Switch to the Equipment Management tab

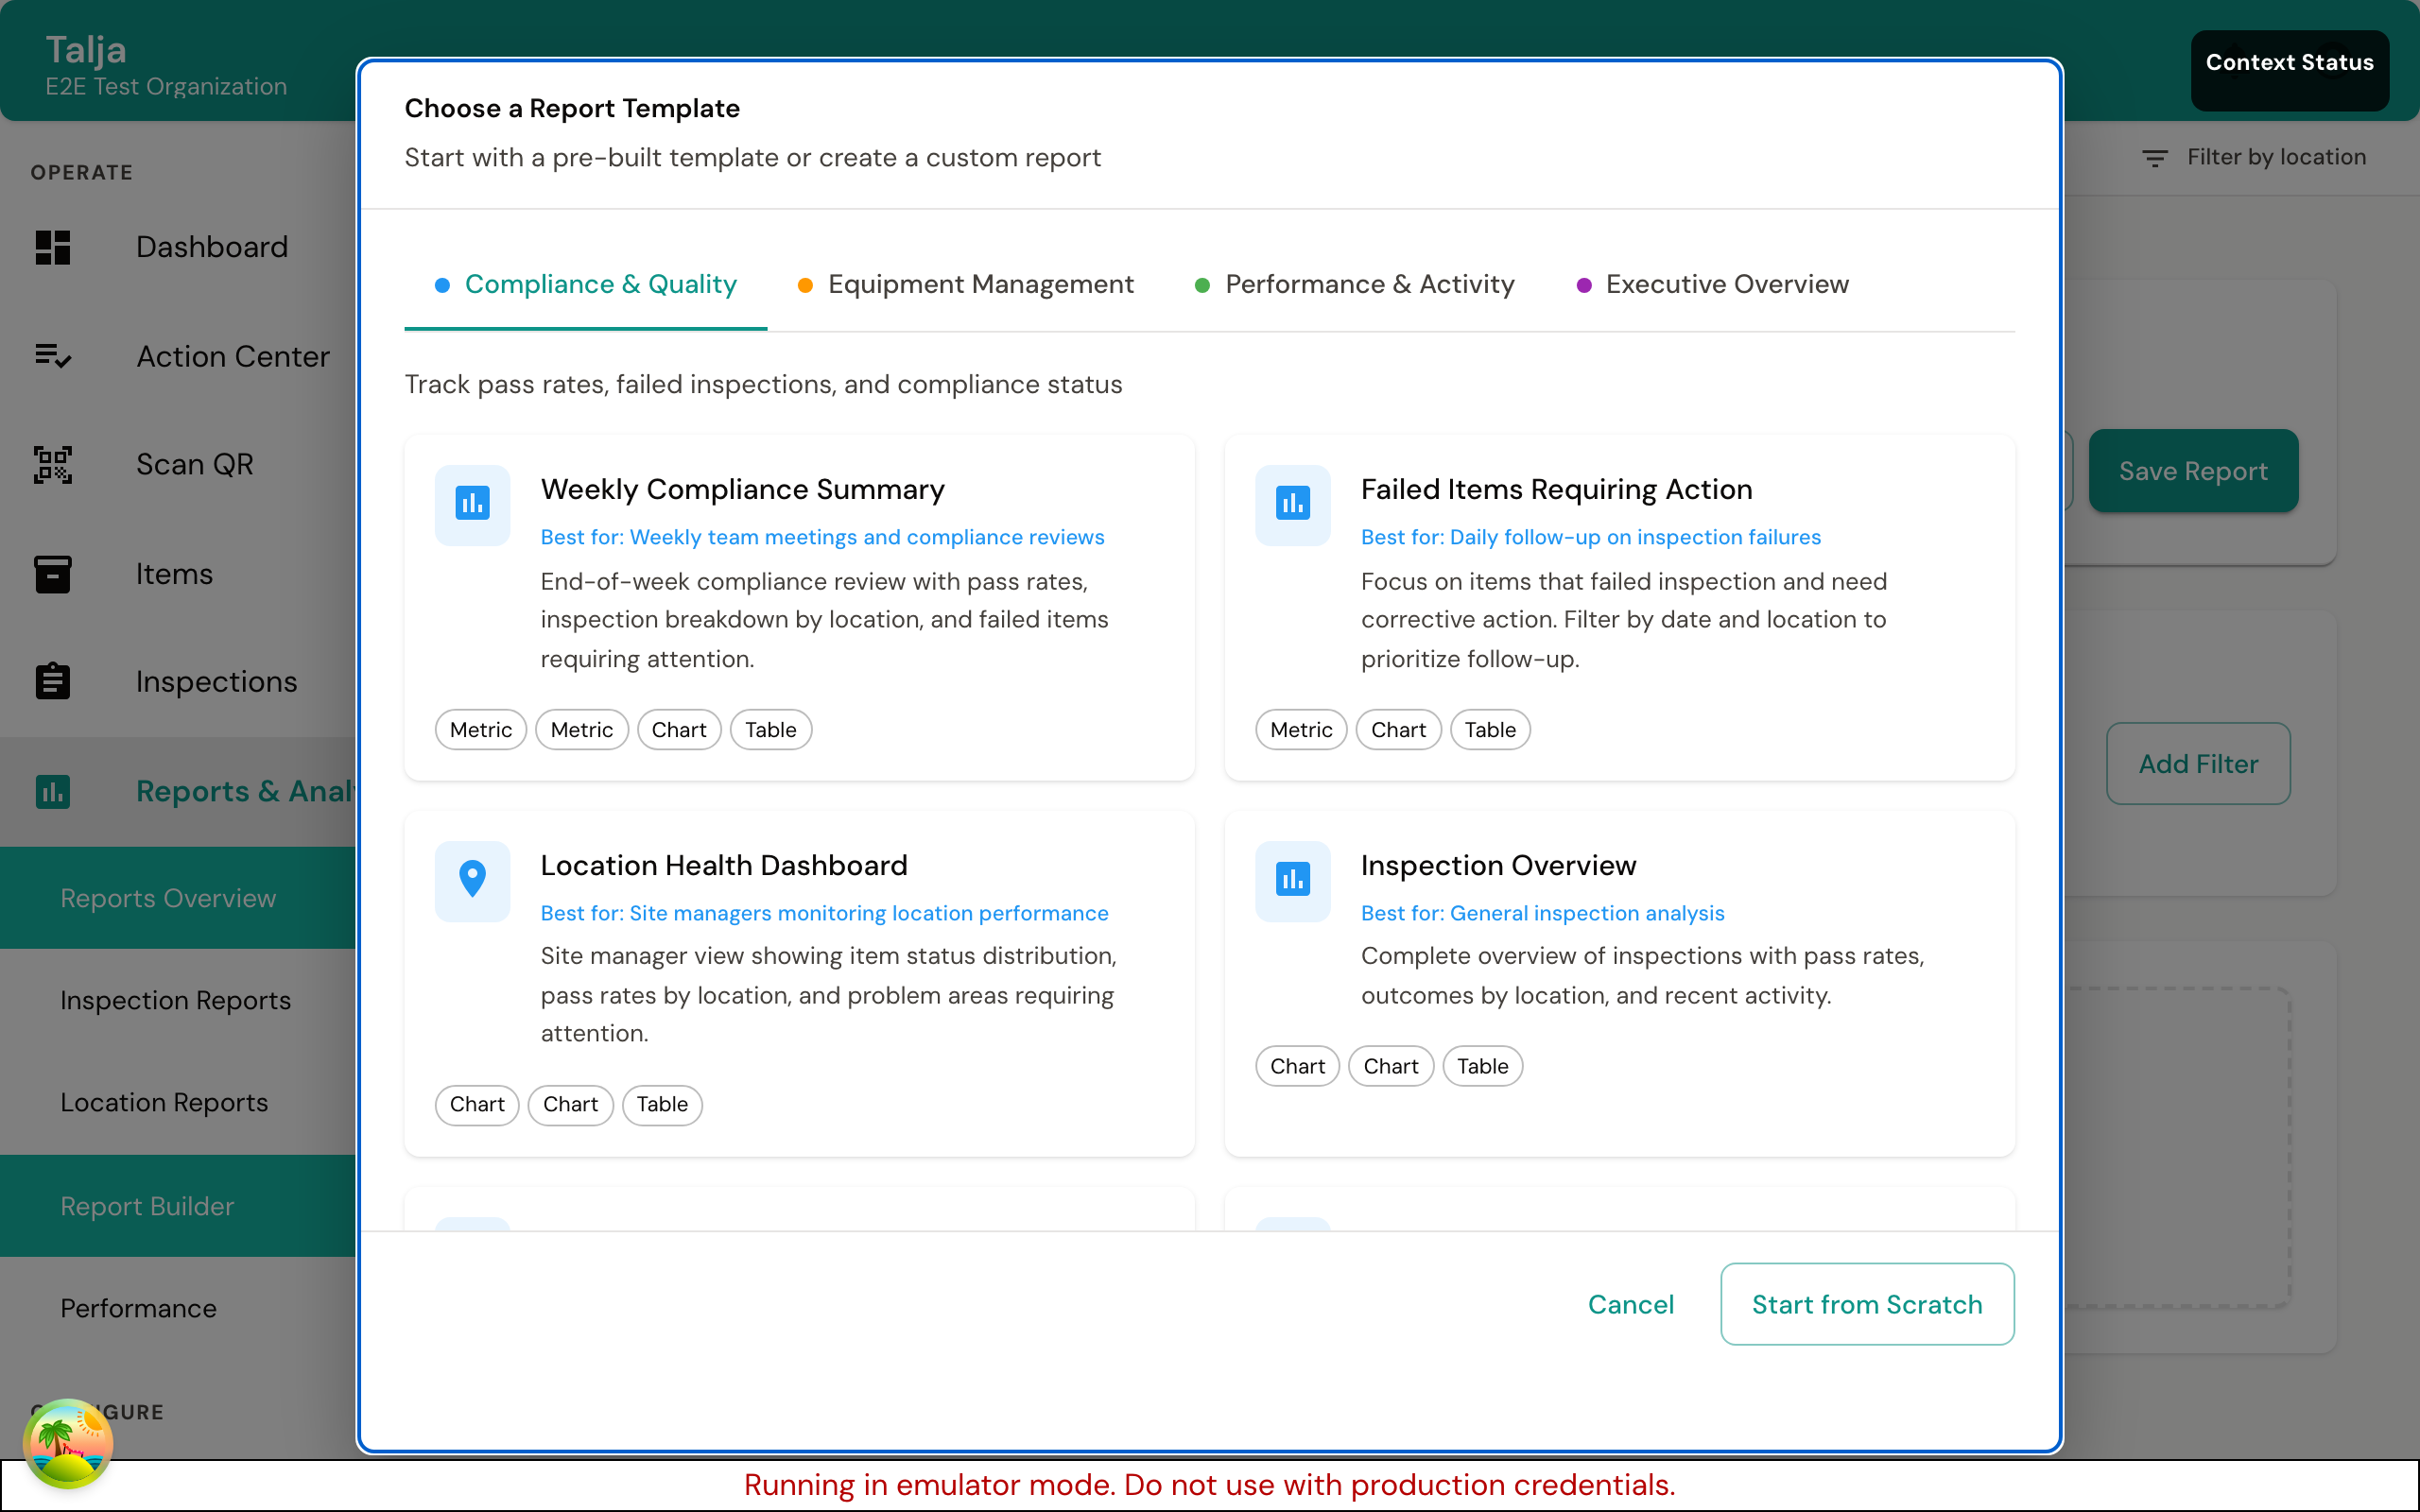pyautogui.click(x=965, y=285)
